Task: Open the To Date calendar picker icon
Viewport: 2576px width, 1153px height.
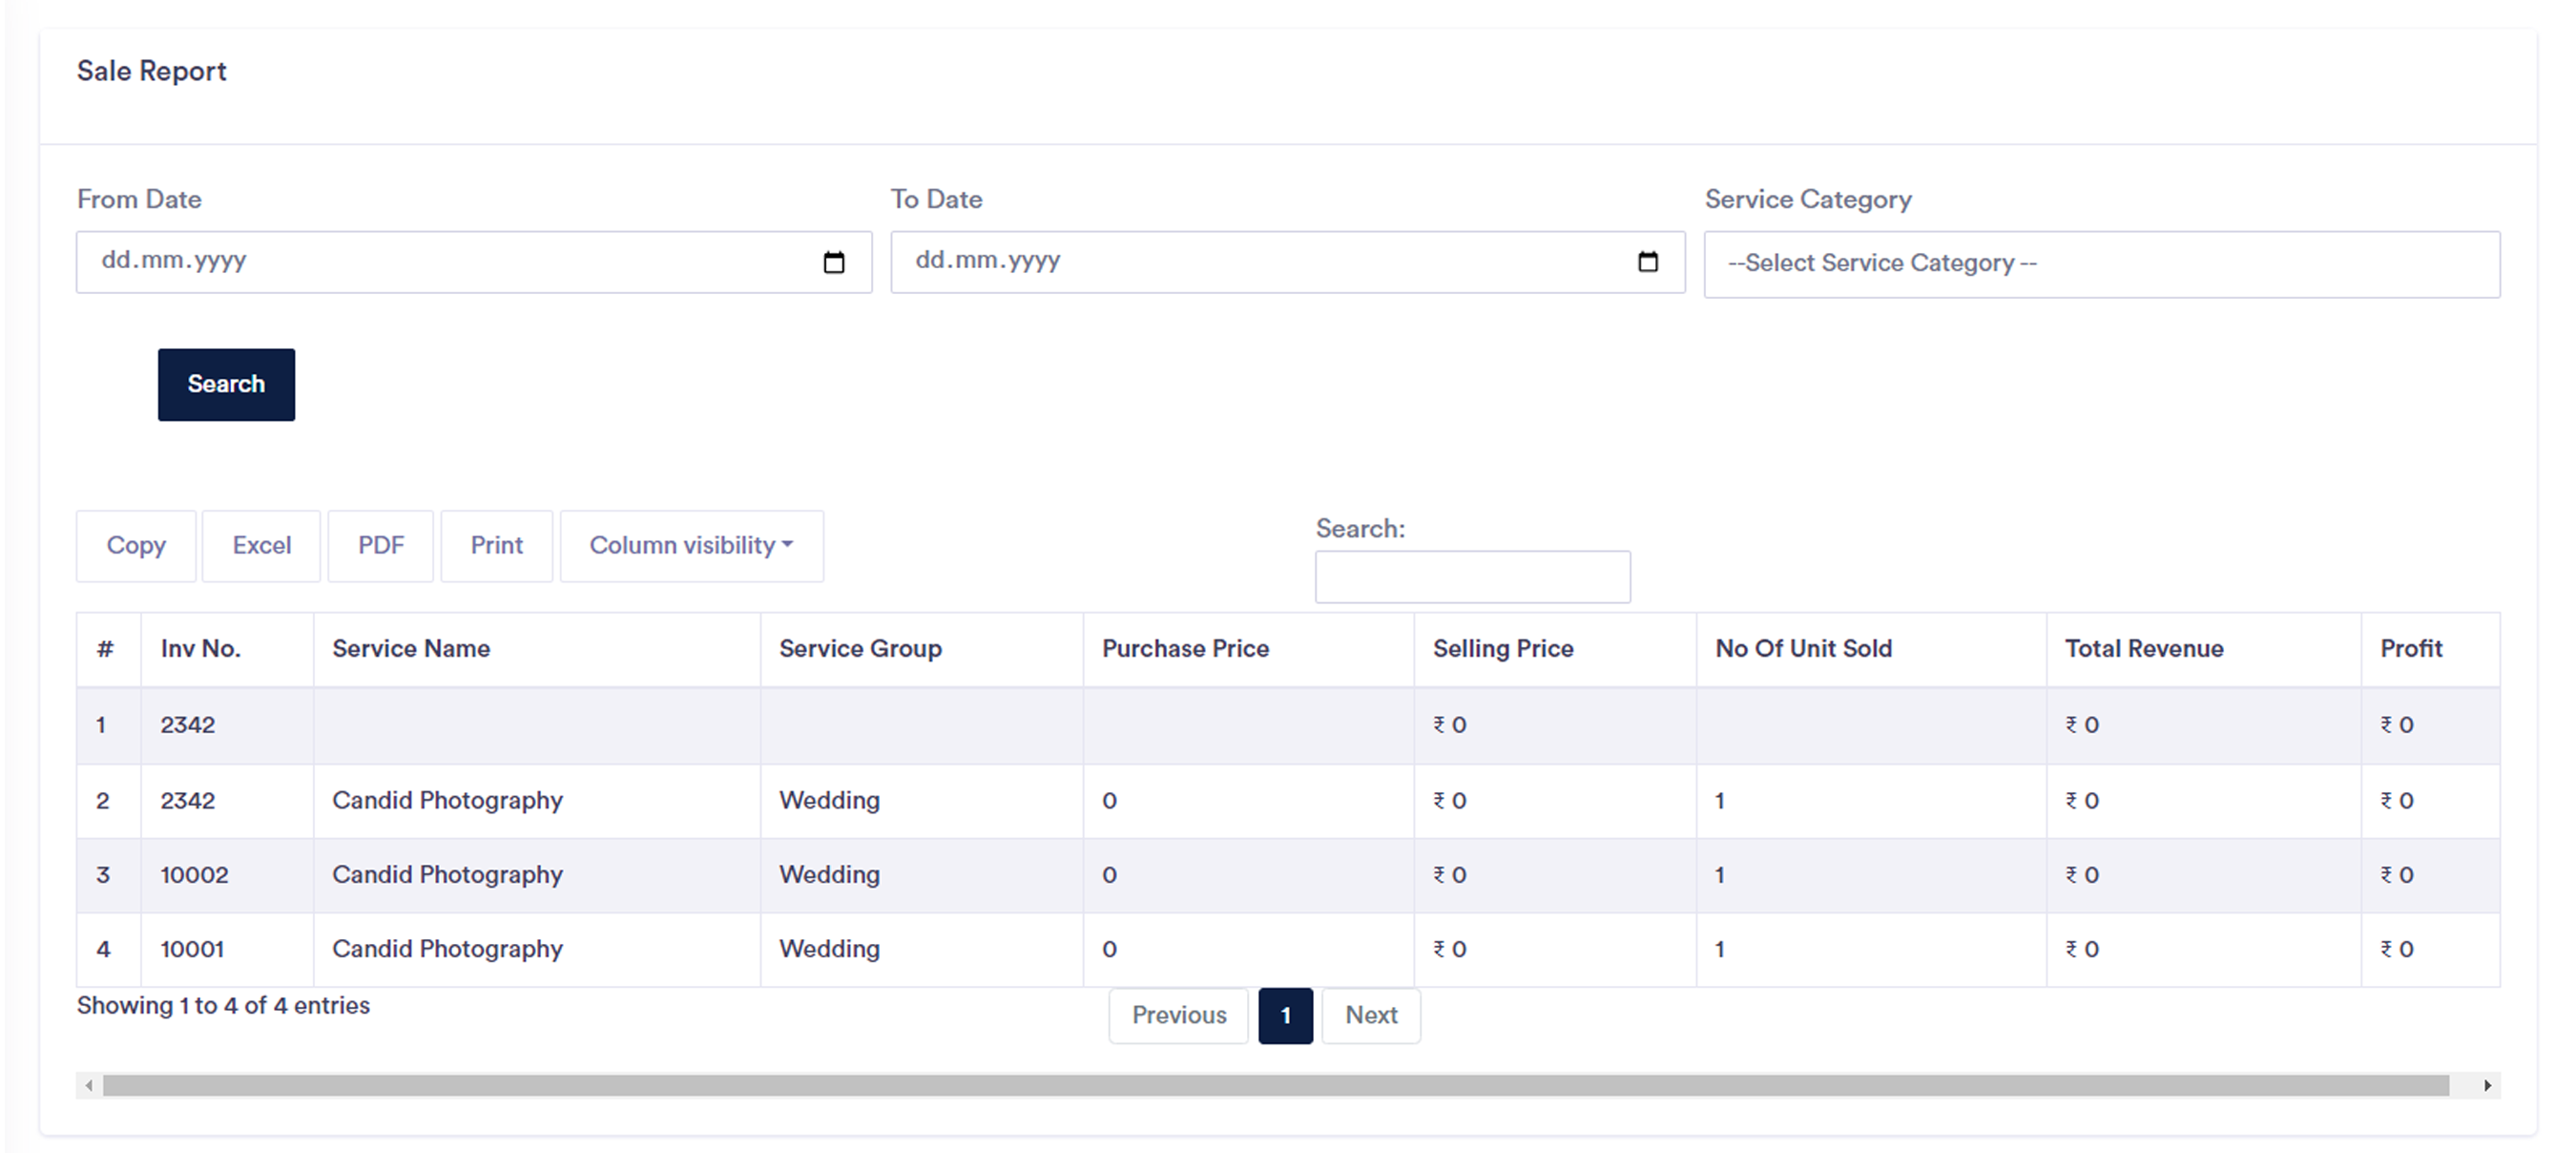Action: click(x=1647, y=262)
